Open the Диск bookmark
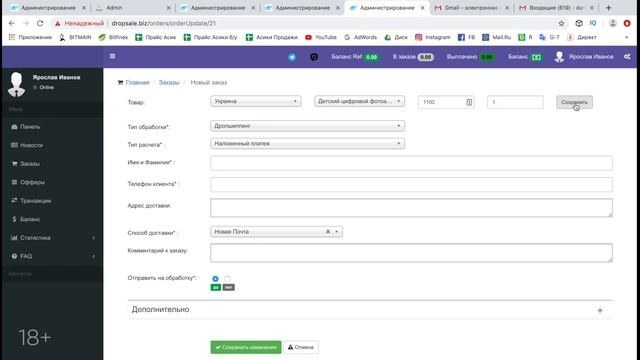This screenshot has height=360, width=640. click(x=396, y=37)
